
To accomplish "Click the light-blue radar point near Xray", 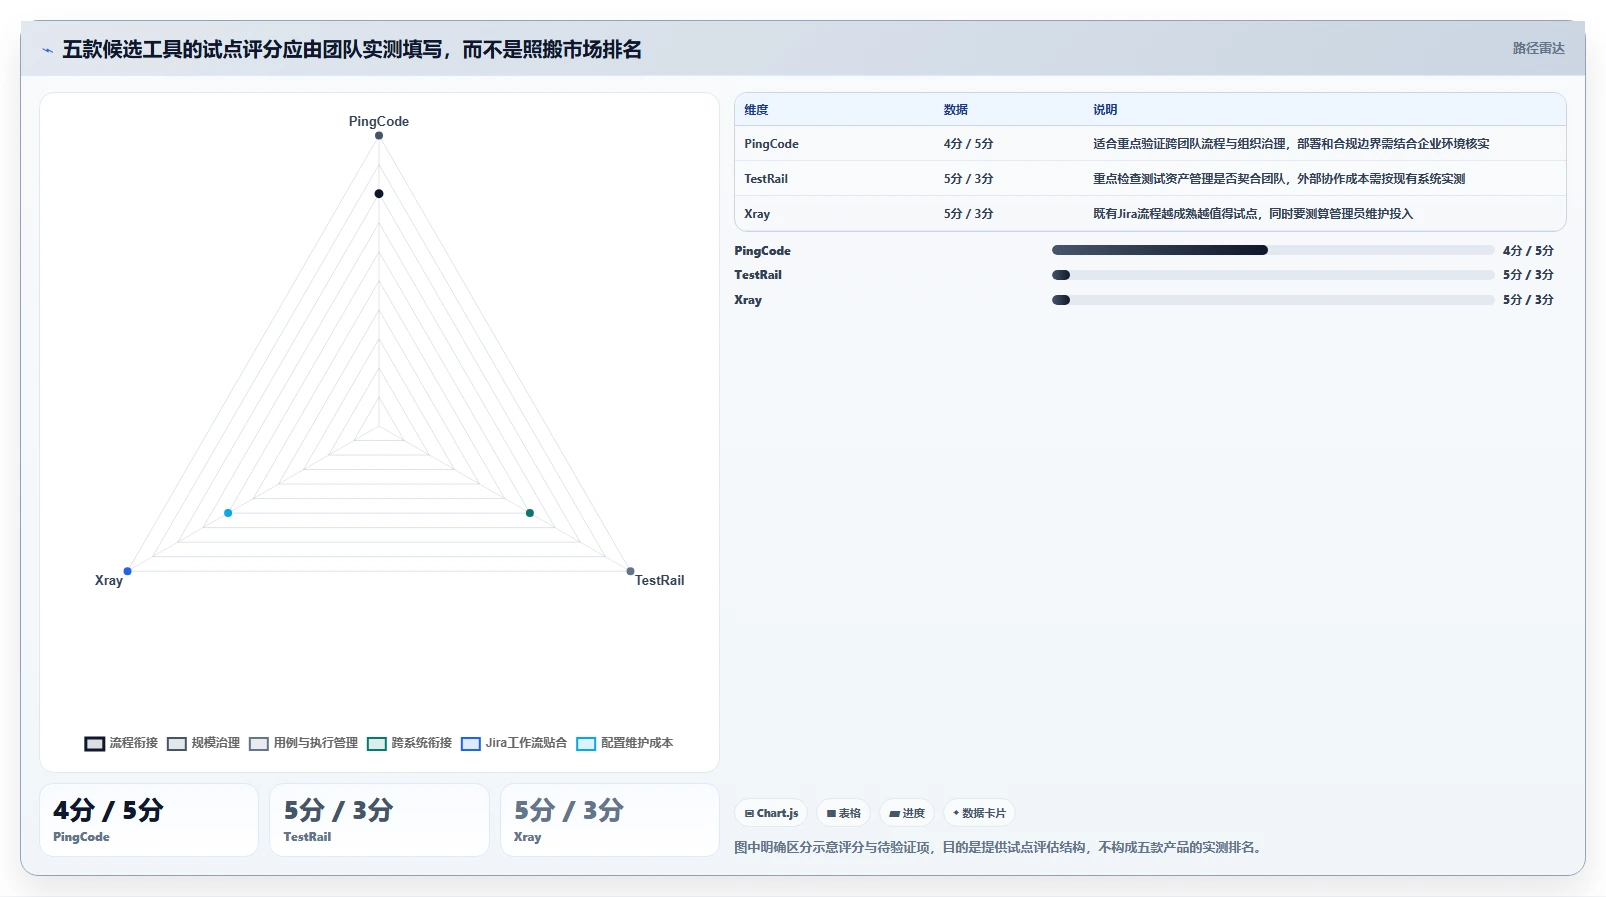I will [228, 513].
